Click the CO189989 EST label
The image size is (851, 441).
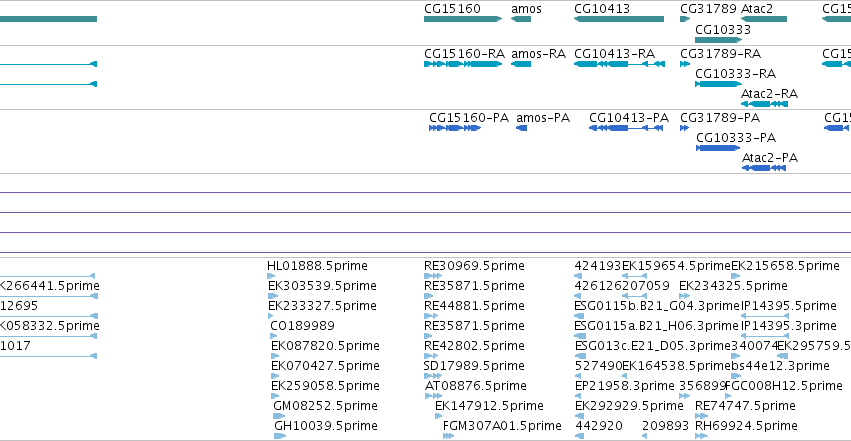tap(302, 326)
